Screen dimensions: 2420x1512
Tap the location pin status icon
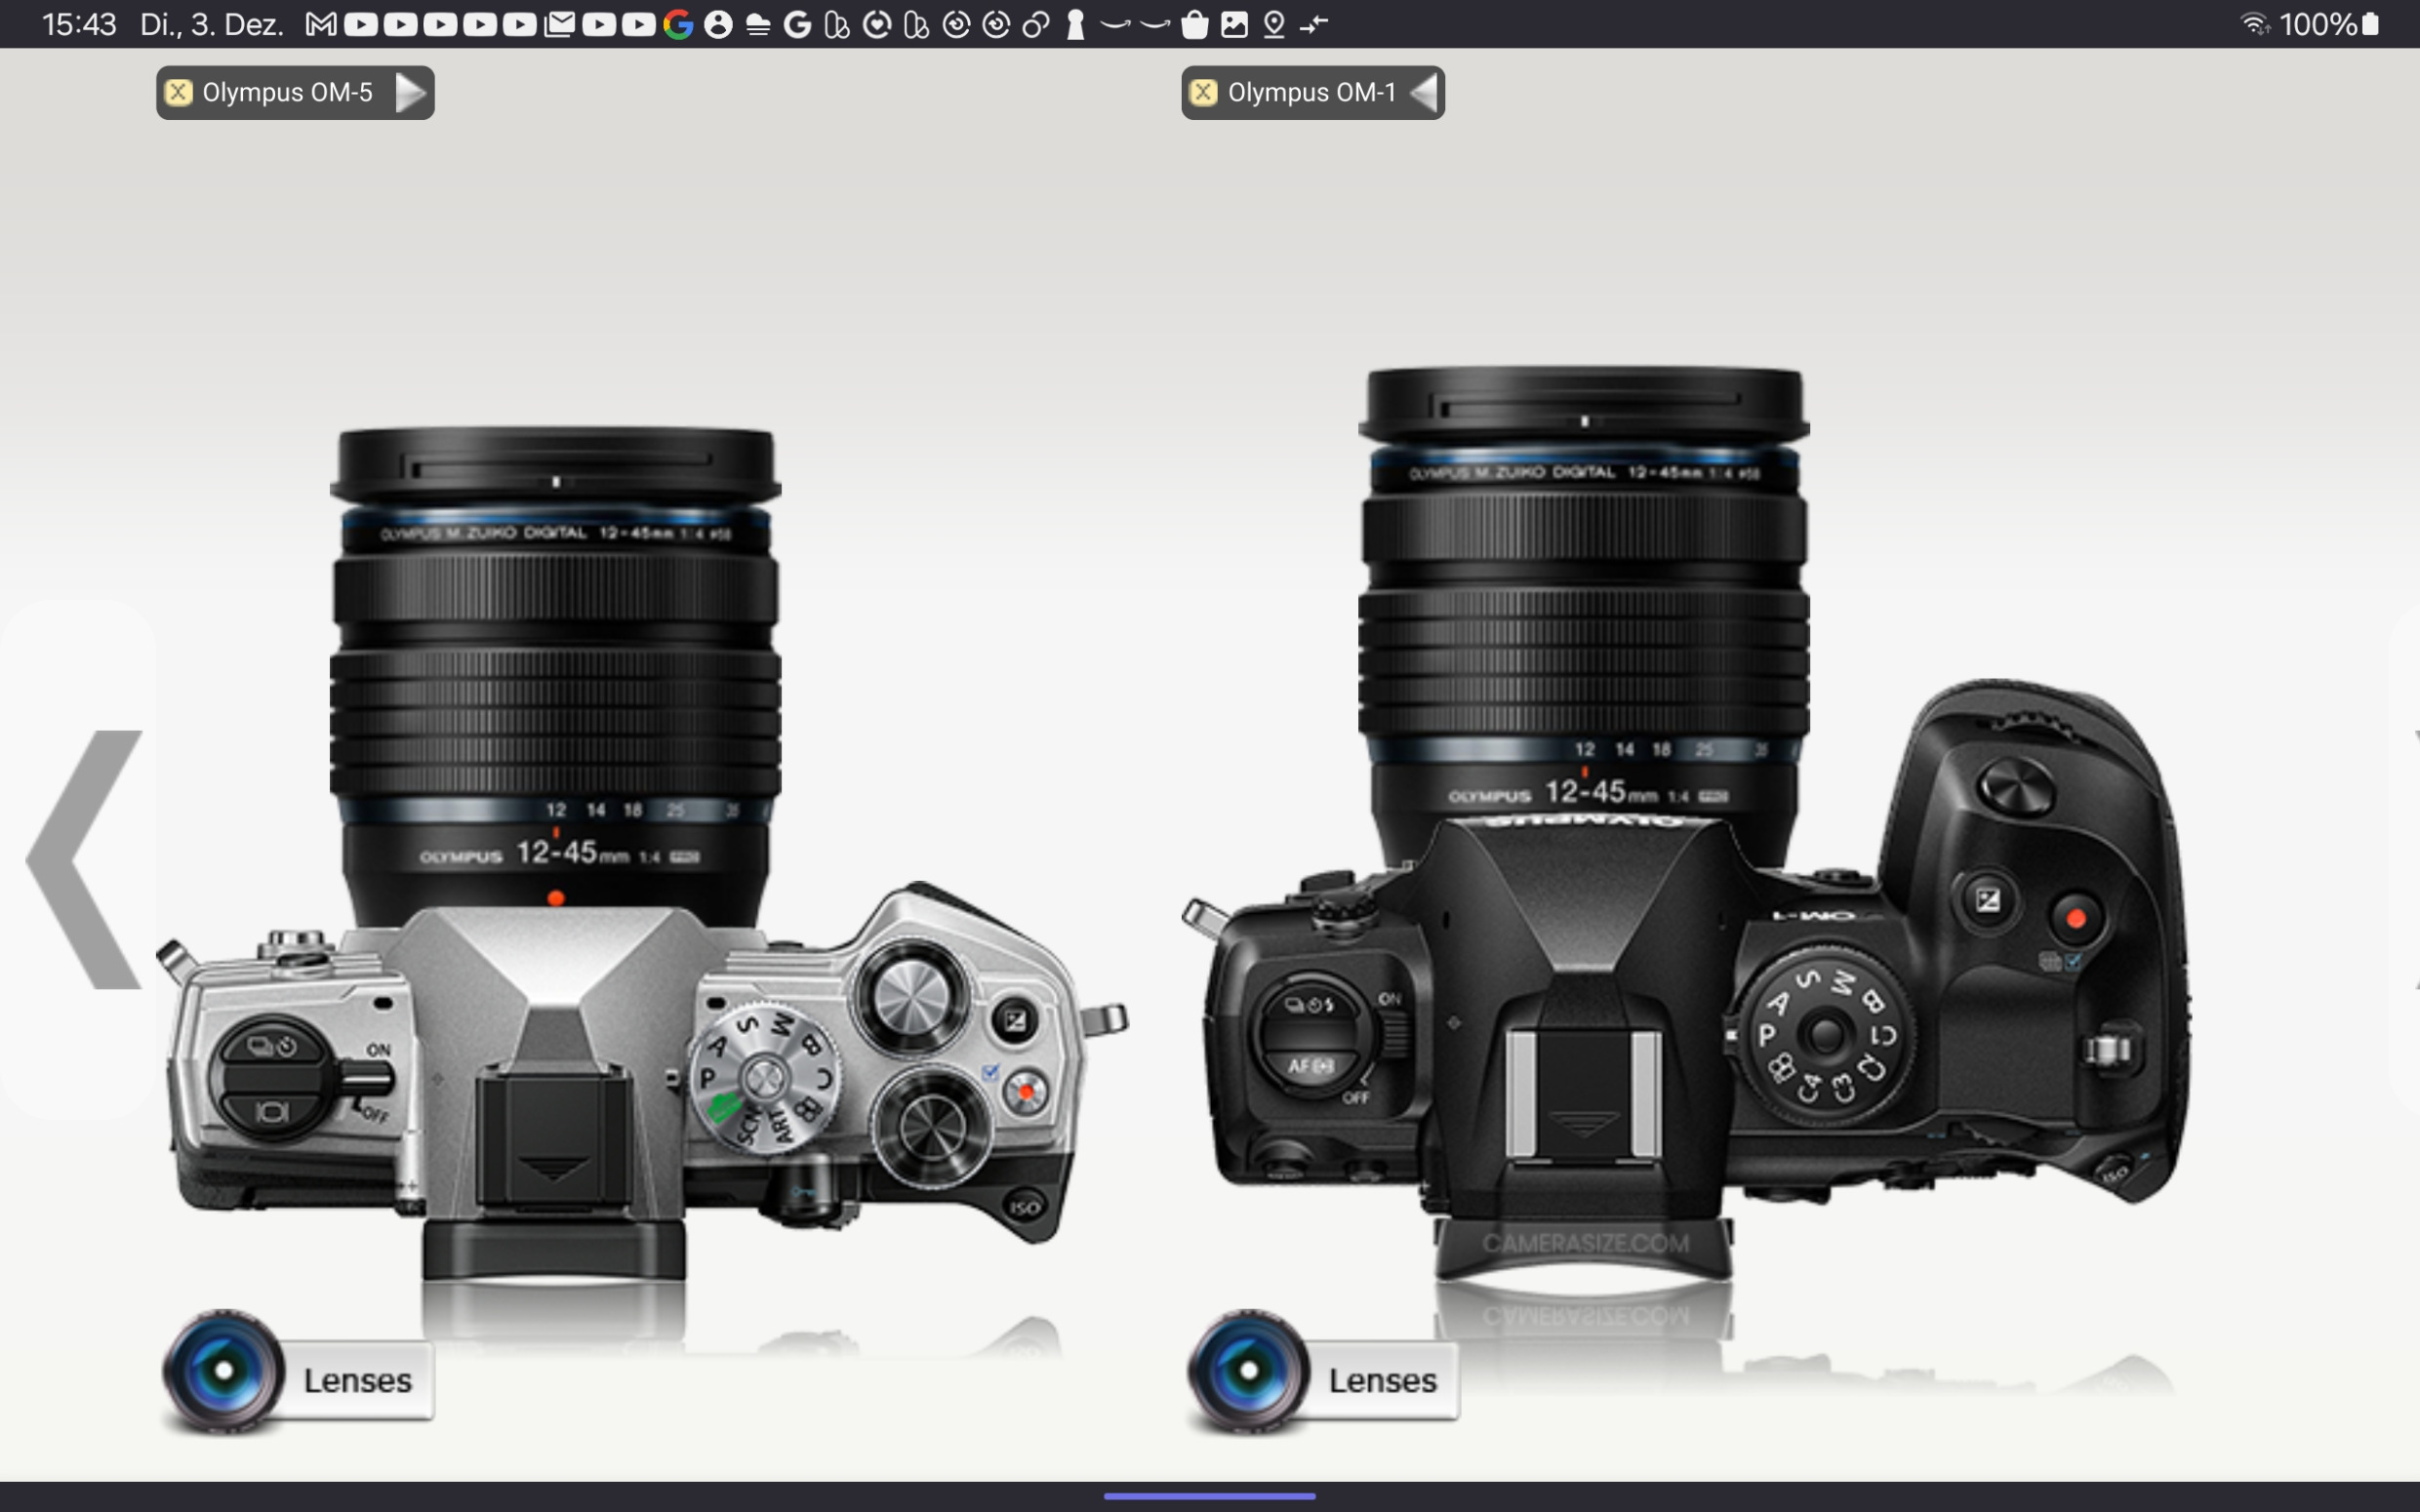point(1274,25)
